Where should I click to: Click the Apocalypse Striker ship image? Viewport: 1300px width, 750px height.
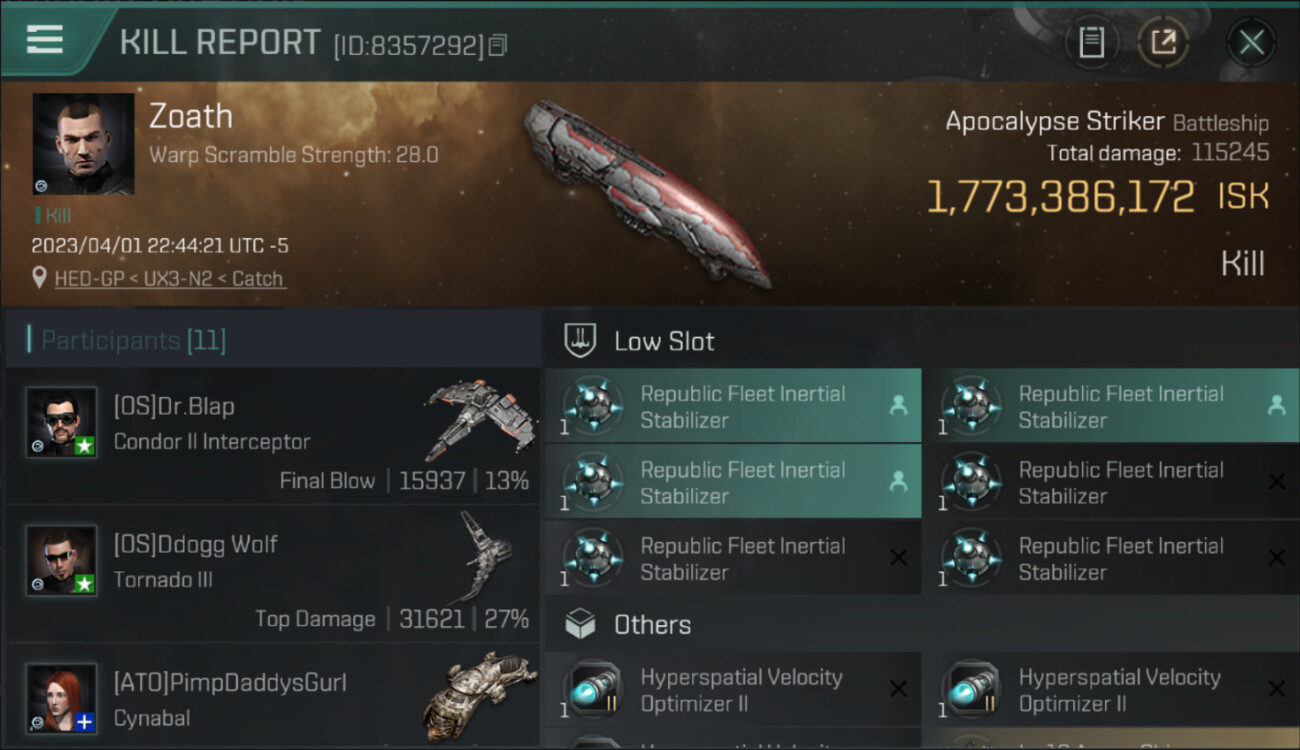(648, 190)
